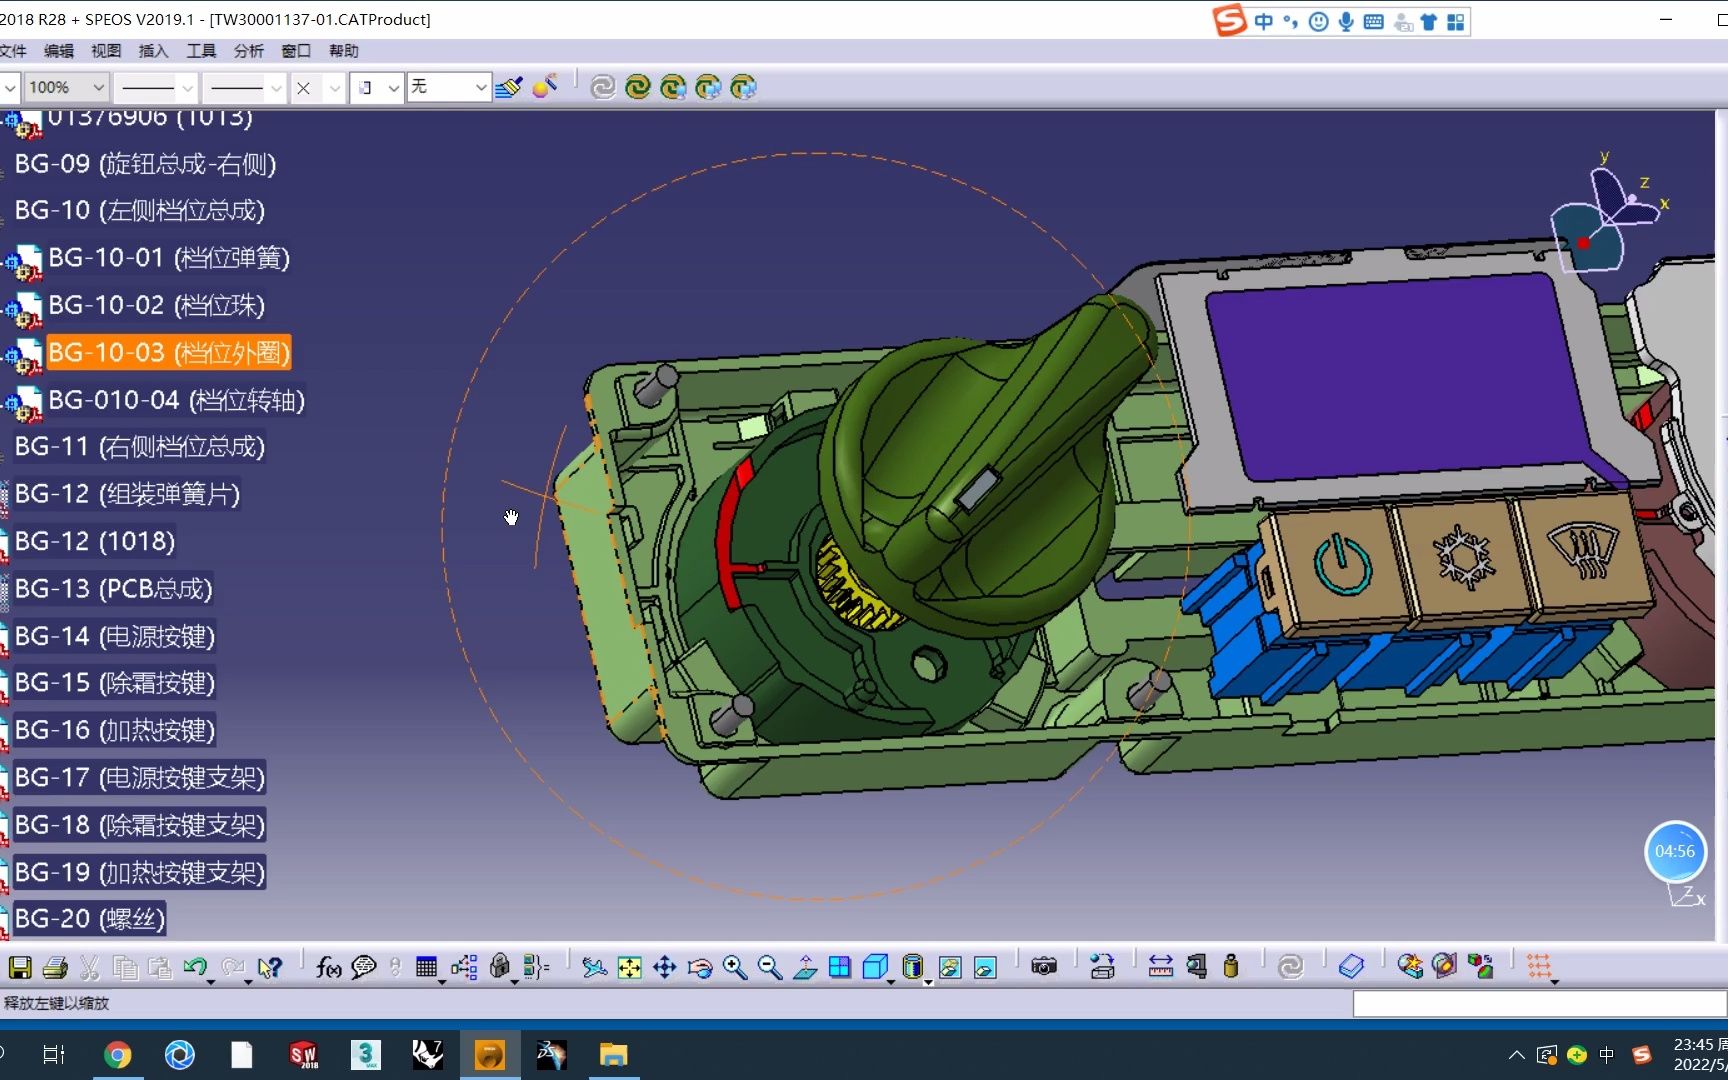Click the shading view mode cylinder icon
1728x1080 pixels.
pyautogui.click(x=912, y=966)
